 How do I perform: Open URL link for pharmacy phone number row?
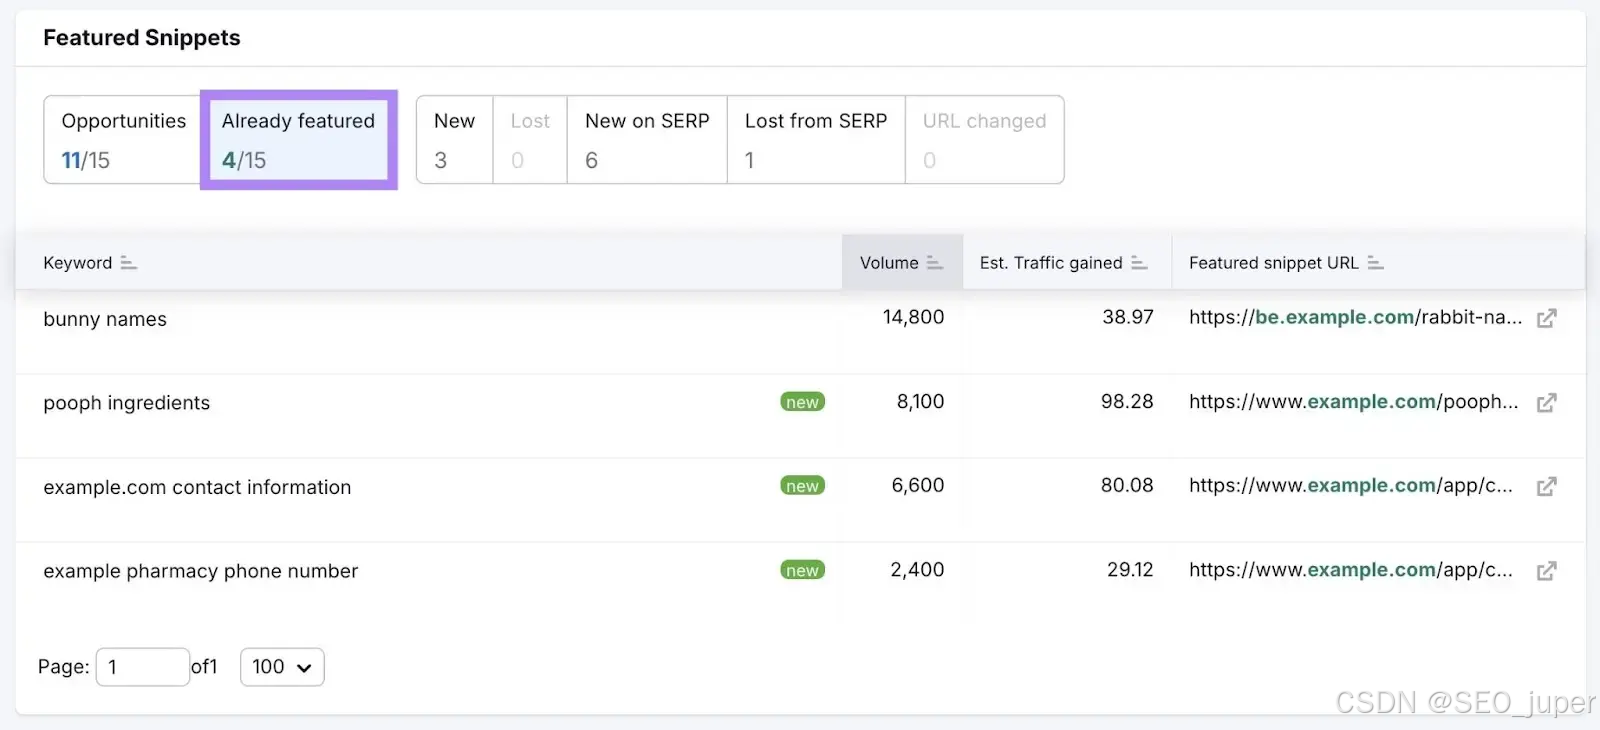[1350, 570]
